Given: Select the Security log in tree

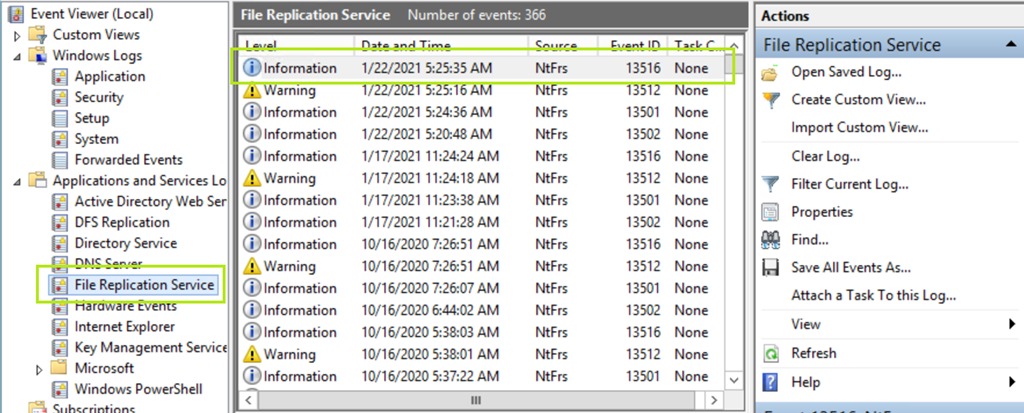Looking at the screenshot, I should click(x=98, y=97).
